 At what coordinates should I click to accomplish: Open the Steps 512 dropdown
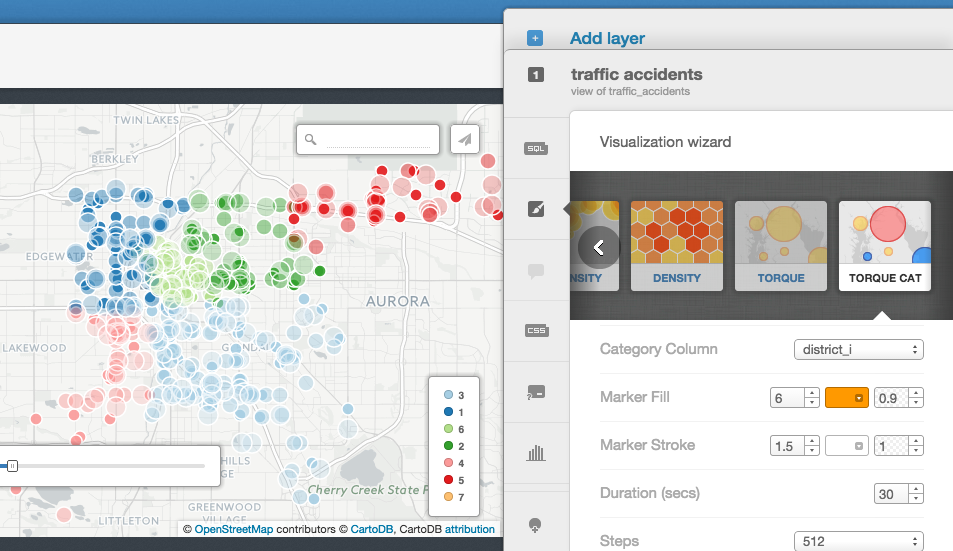(858, 541)
